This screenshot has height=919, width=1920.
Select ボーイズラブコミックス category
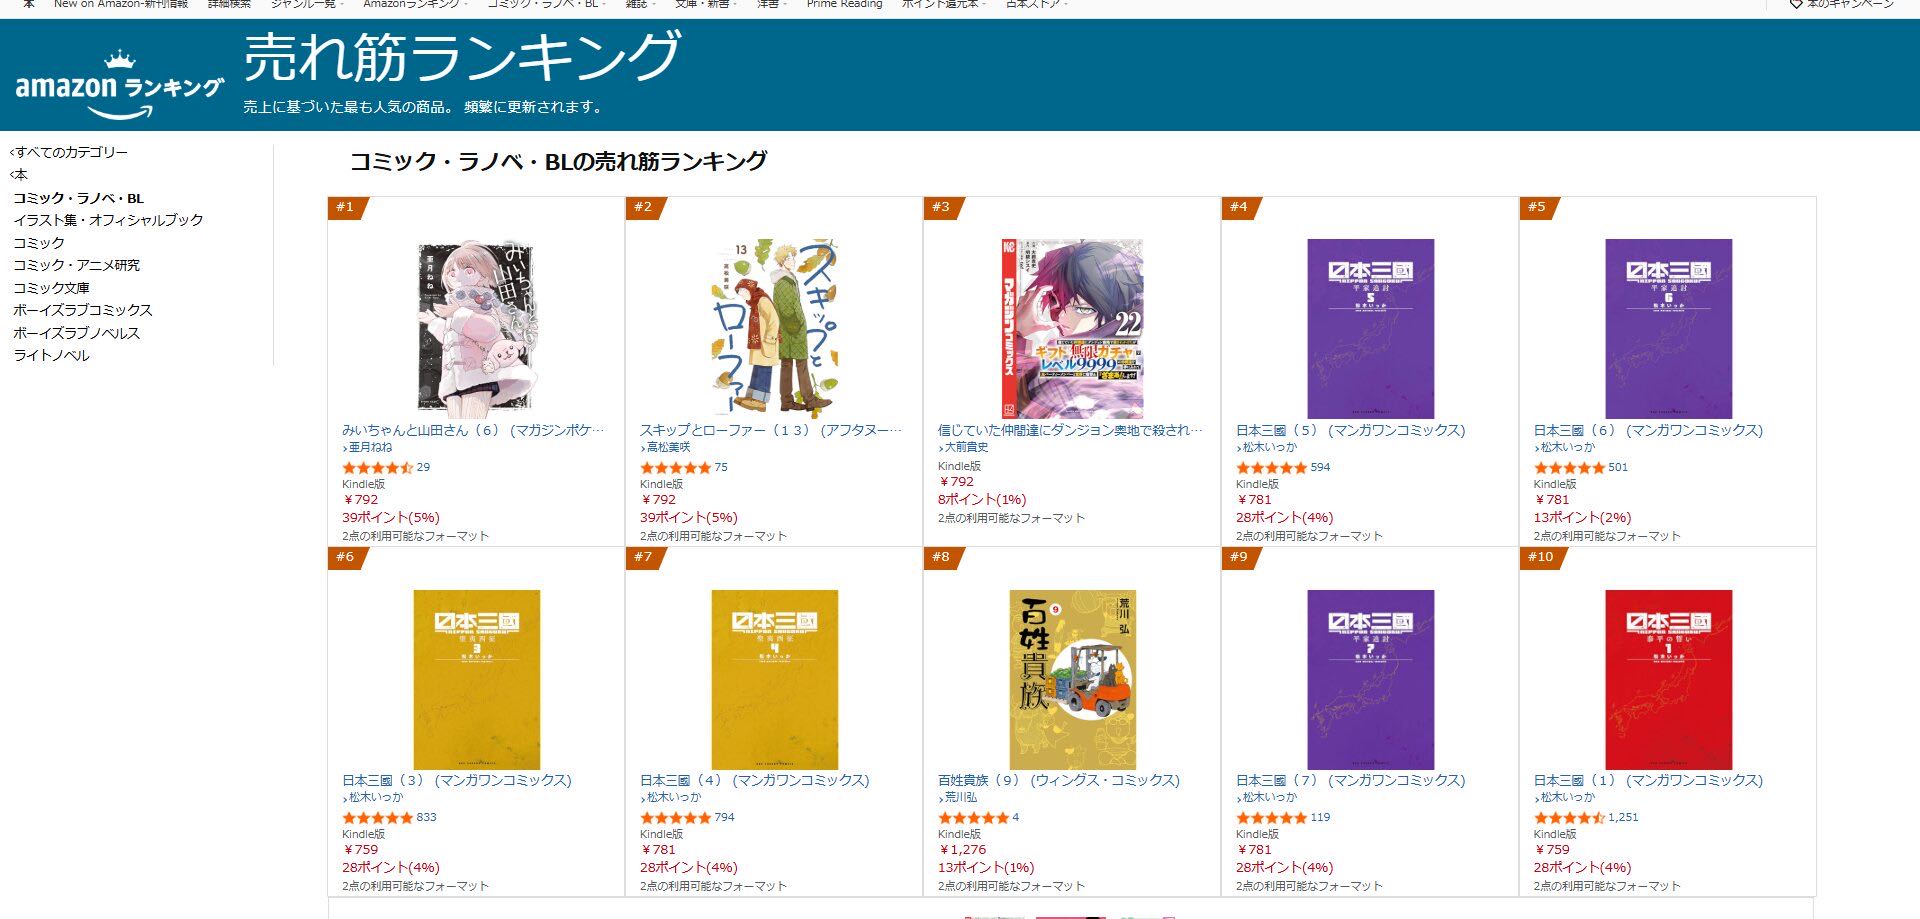click(83, 310)
